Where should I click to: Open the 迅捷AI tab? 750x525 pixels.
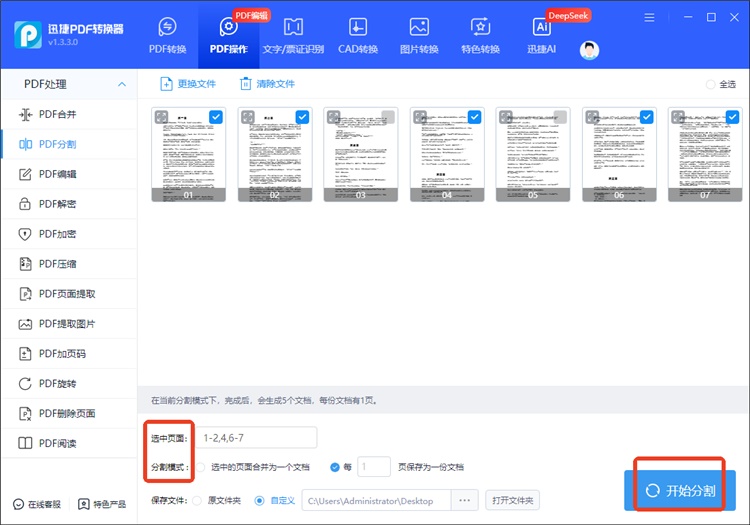coord(541,35)
